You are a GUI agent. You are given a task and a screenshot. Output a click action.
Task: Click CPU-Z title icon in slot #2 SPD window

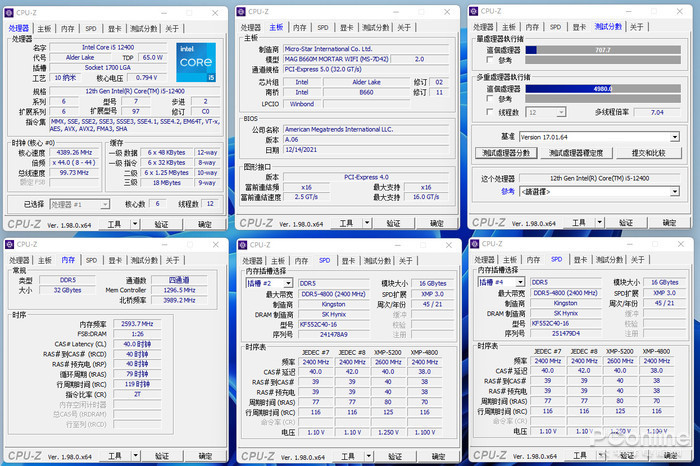(242, 245)
